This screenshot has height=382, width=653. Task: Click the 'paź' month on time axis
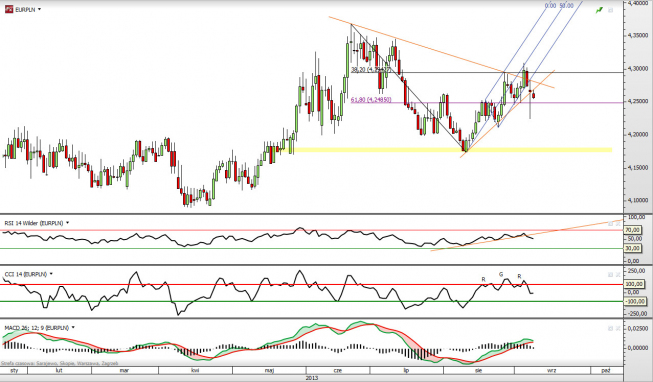606,370
